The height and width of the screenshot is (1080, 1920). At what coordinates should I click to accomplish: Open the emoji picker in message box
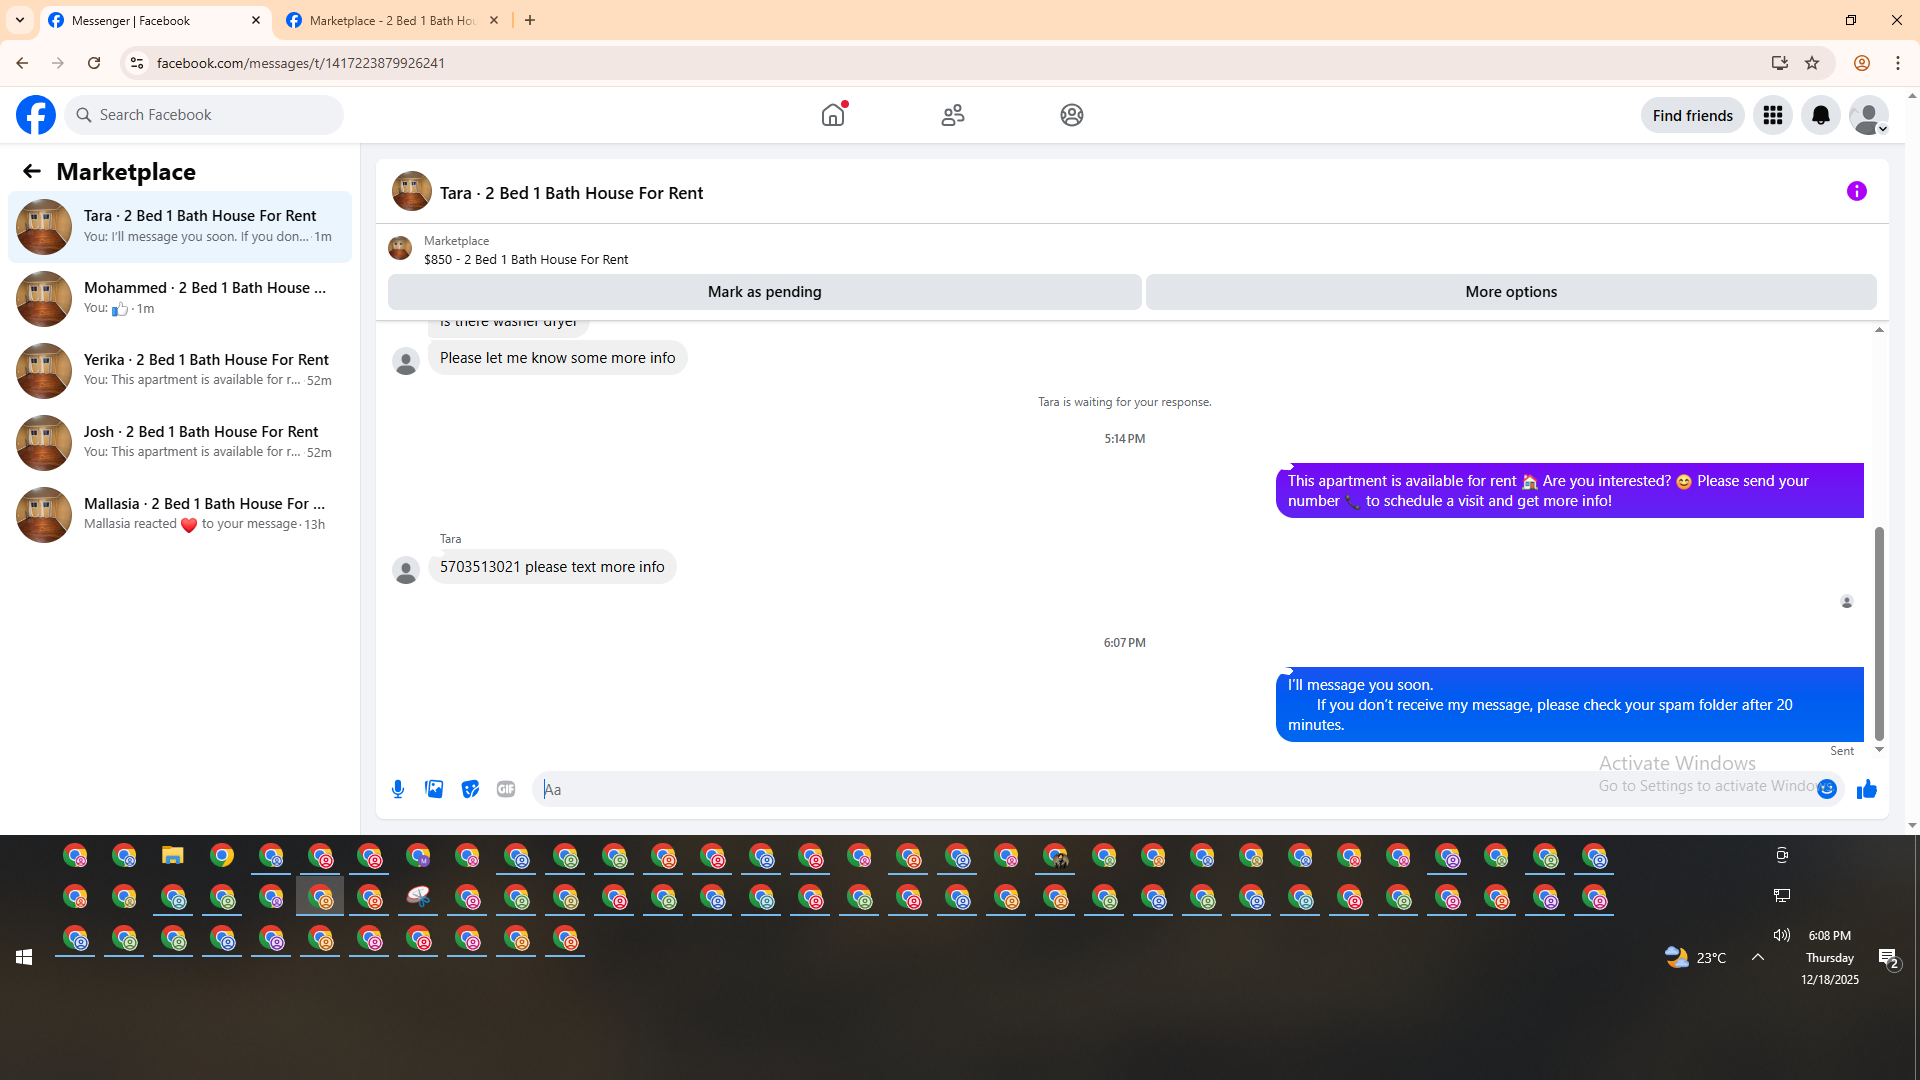point(1827,789)
